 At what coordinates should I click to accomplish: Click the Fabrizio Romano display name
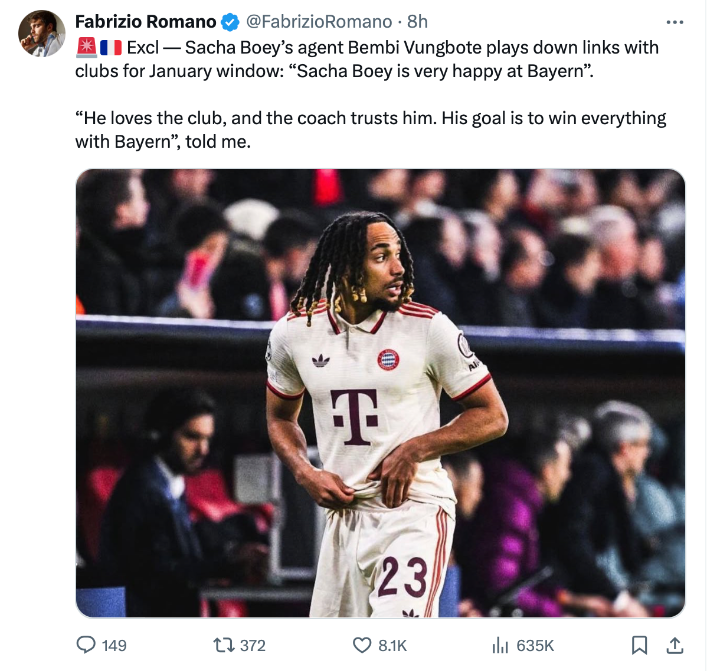(146, 22)
